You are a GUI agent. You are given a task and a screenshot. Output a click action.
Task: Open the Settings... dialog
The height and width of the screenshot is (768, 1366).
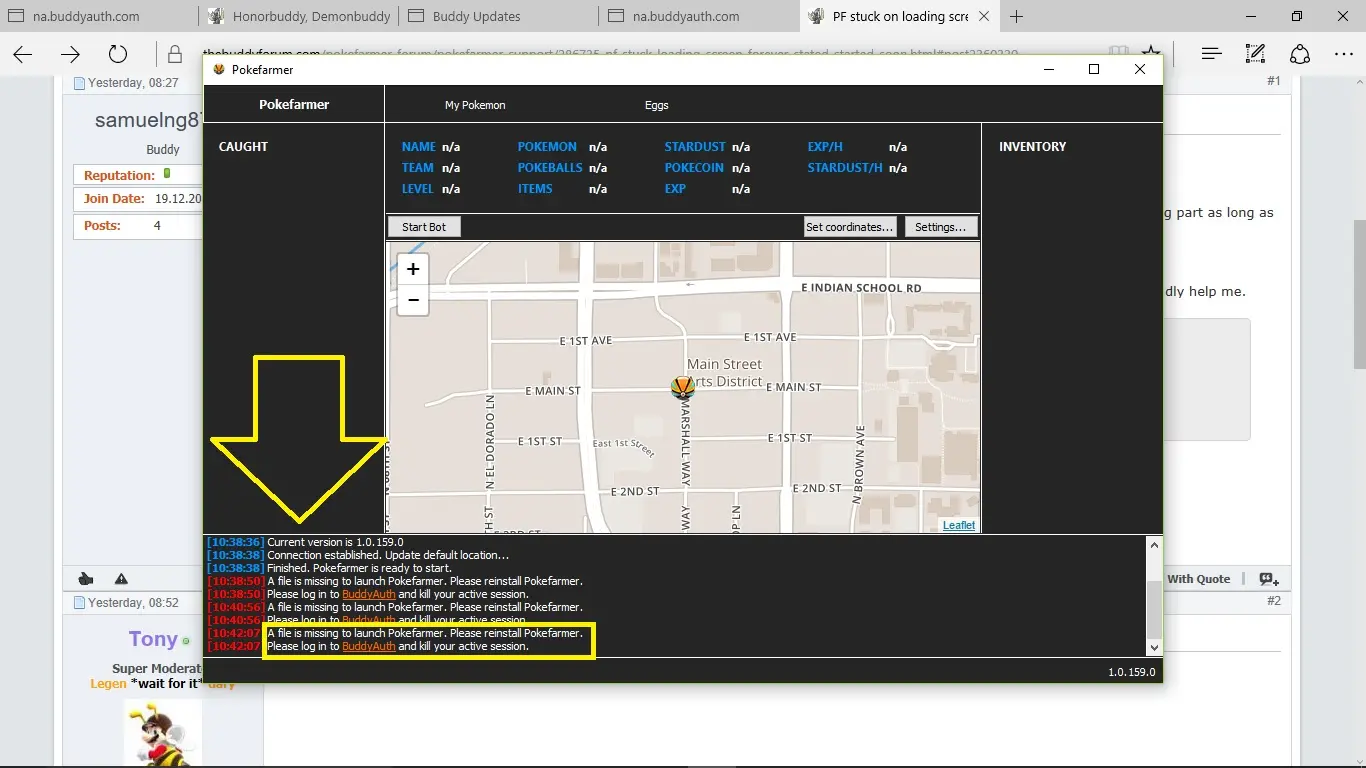click(x=940, y=227)
